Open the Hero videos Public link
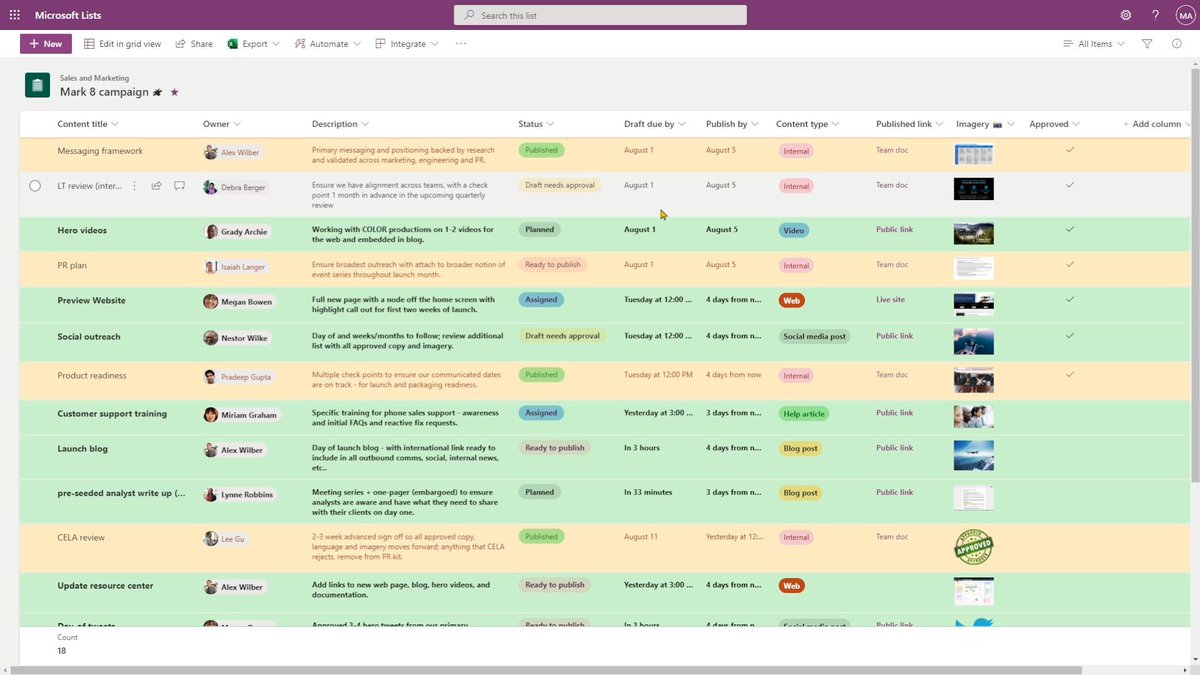The image size is (1200, 675). tap(894, 229)
